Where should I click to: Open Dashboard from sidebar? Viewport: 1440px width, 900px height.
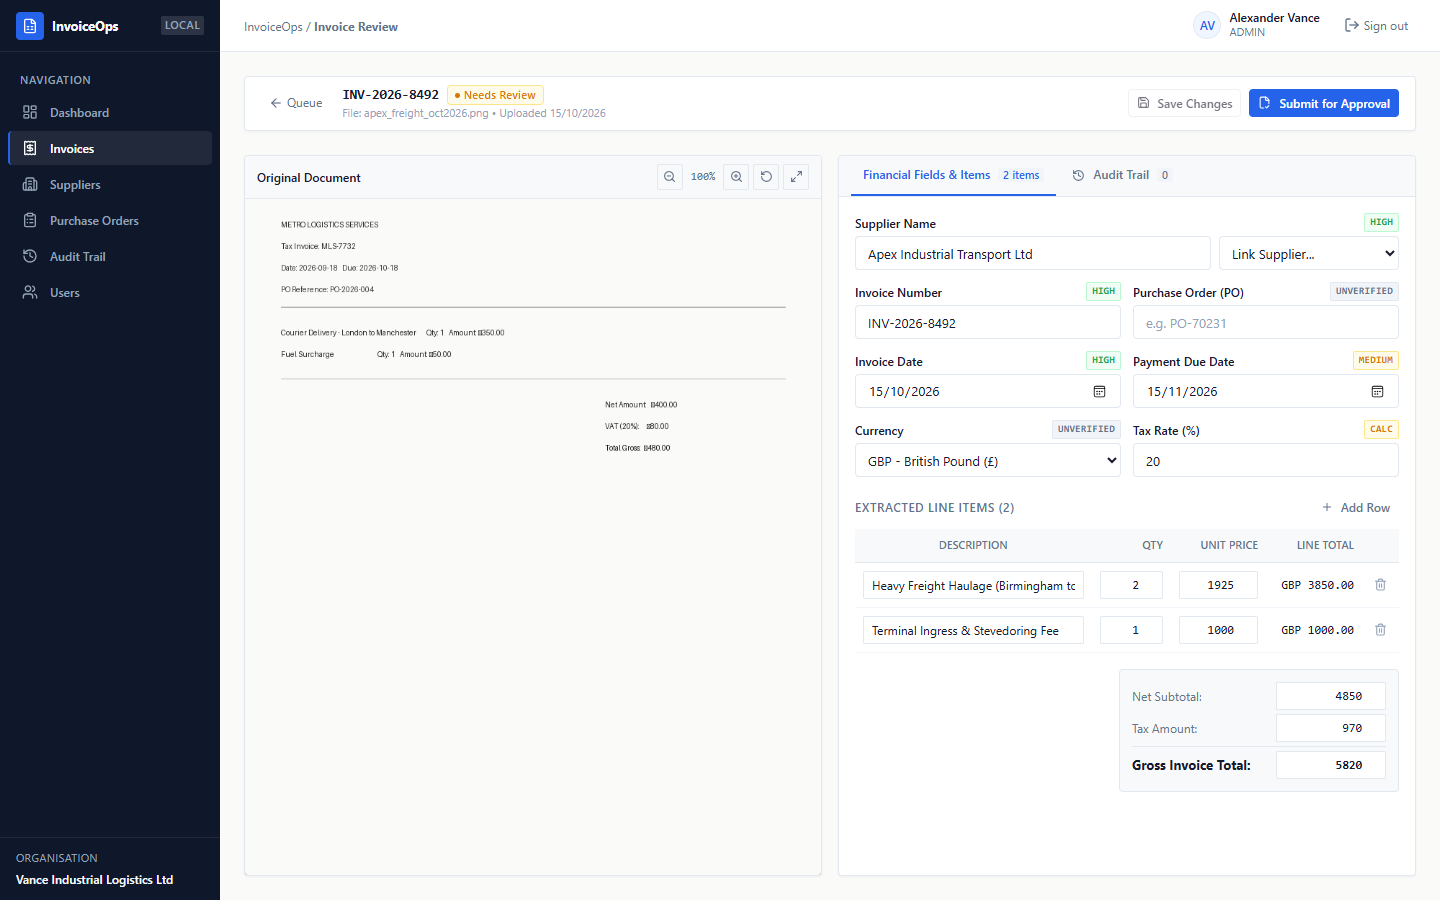click(110, 113)
